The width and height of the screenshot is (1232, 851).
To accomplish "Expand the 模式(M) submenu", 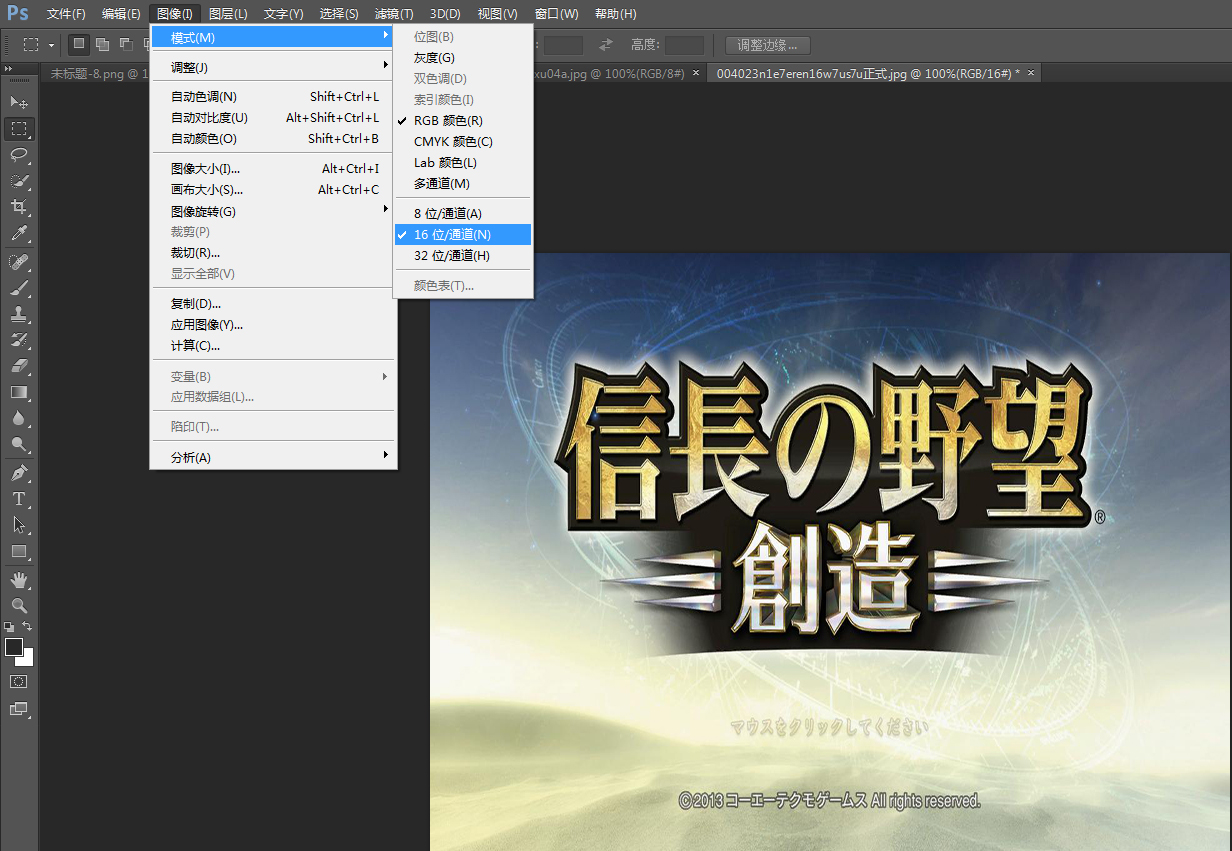I will [273, 37].
